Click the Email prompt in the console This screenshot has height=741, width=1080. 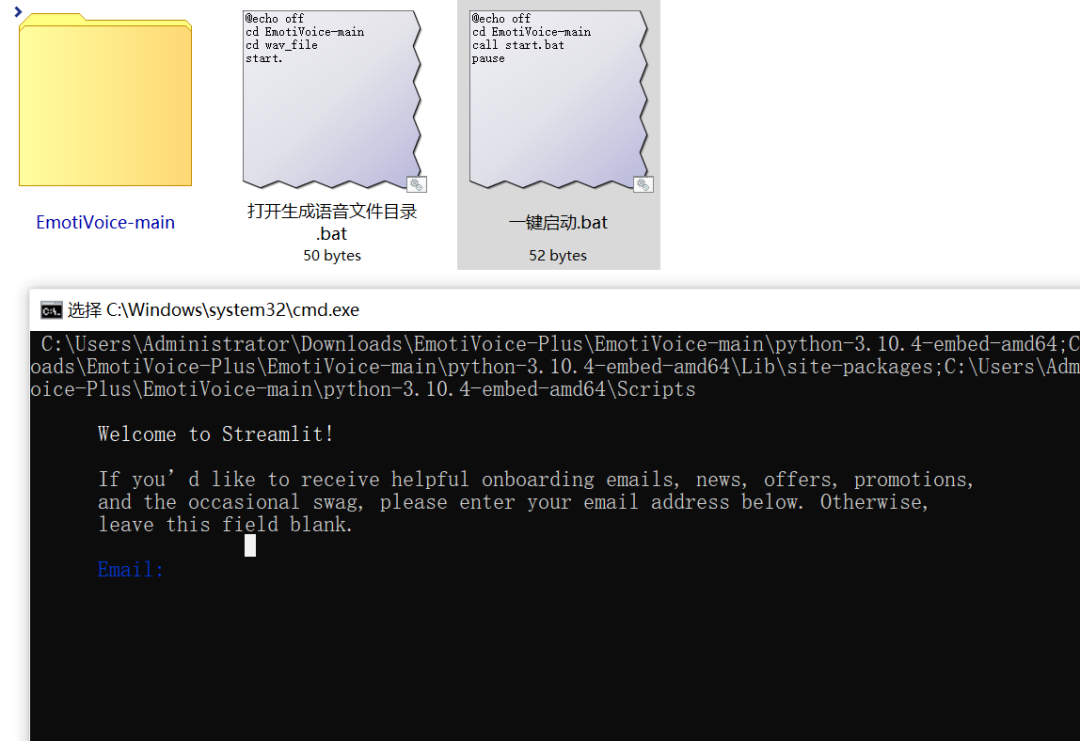coord(130,570)
